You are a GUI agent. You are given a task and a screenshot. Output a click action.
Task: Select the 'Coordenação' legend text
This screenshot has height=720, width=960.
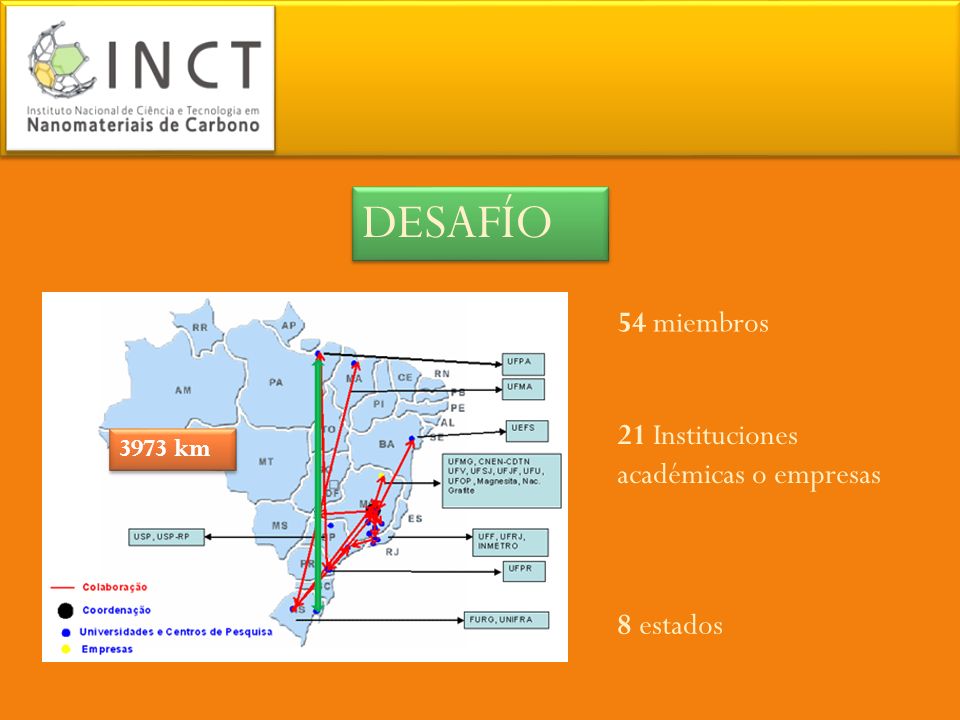tap(116, 610)
